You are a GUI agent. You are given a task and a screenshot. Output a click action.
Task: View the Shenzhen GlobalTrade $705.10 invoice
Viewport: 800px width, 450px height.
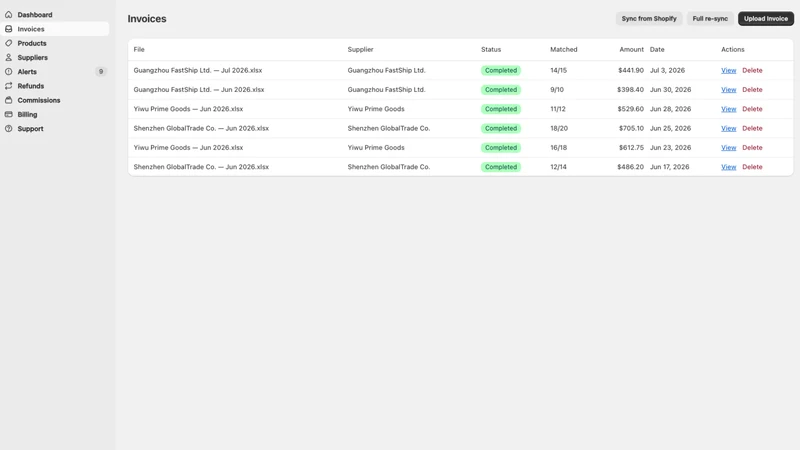pyautogui.click(x=728, y=129)
